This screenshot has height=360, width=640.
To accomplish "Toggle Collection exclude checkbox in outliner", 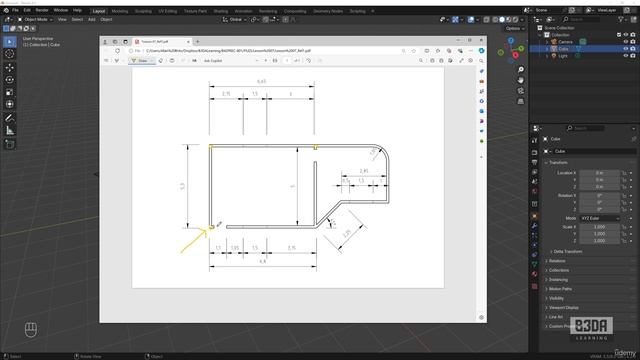I will tap(619, 35).
